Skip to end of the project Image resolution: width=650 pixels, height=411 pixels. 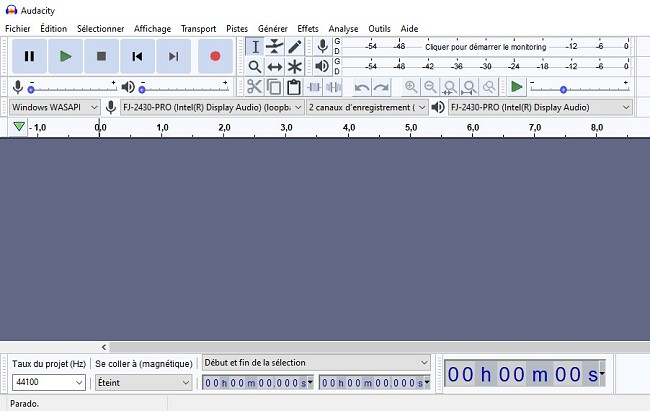(173, 56)
